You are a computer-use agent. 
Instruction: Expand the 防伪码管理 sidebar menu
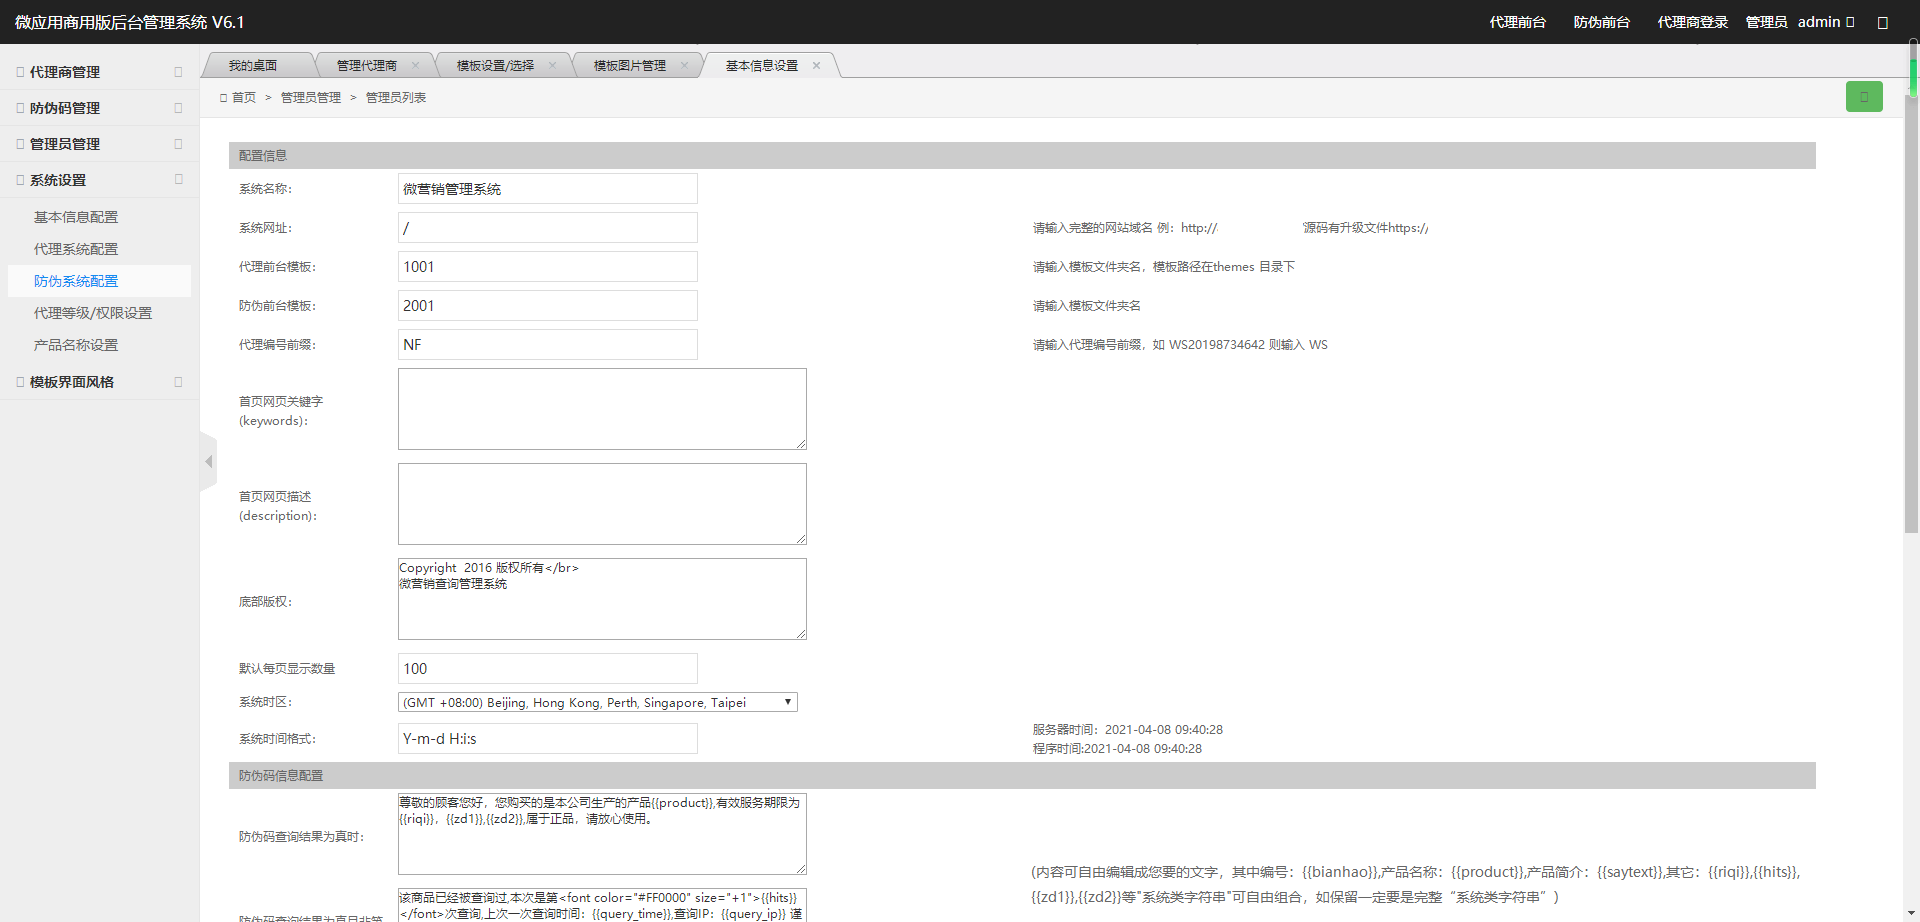99,108
